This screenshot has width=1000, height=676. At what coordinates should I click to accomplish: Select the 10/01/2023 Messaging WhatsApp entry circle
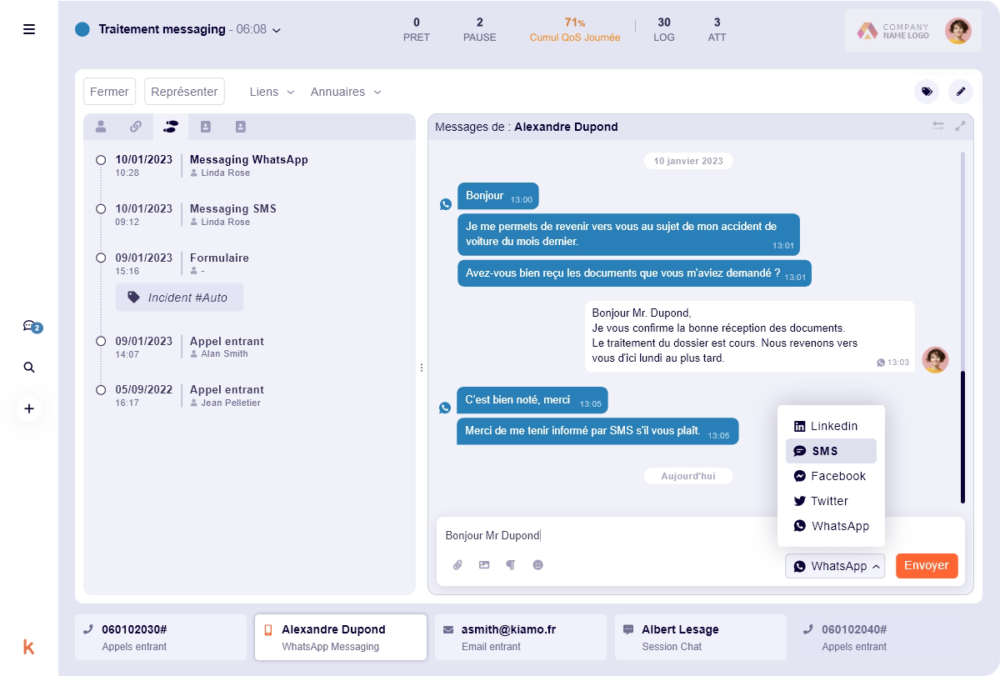[x=100, y=159]
